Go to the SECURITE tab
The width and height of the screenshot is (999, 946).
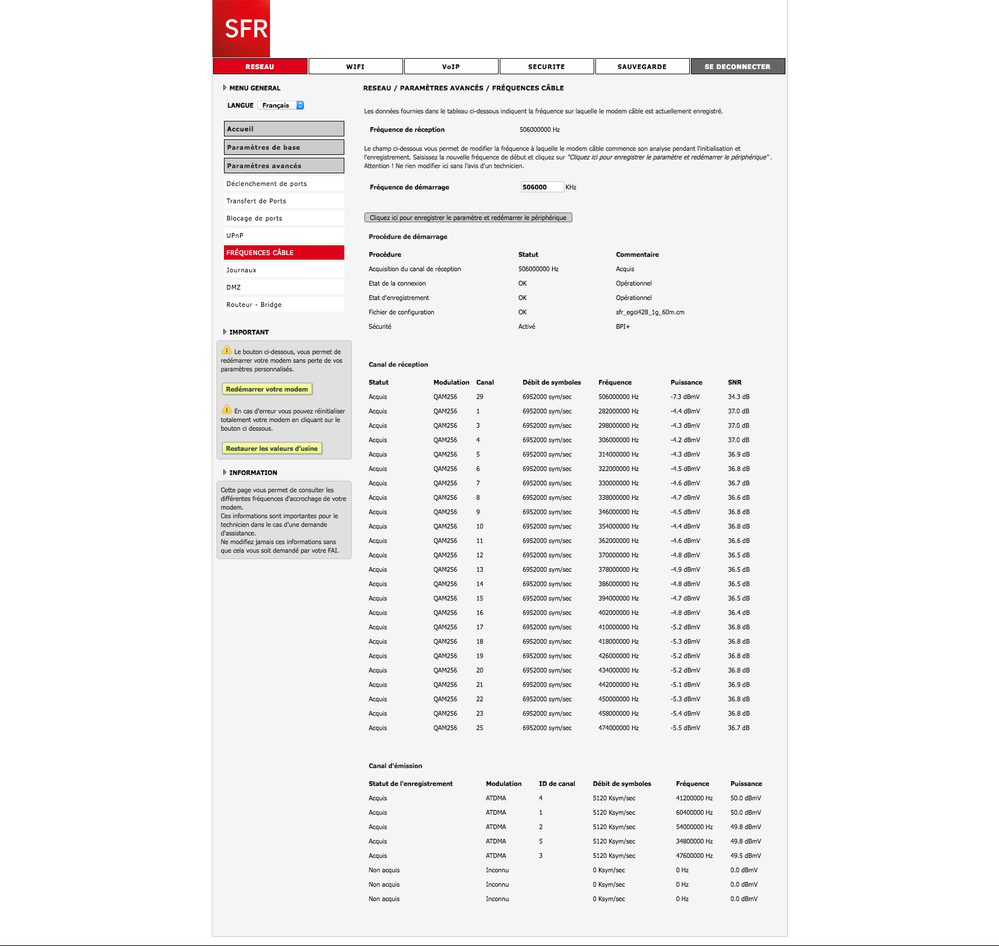546,65
